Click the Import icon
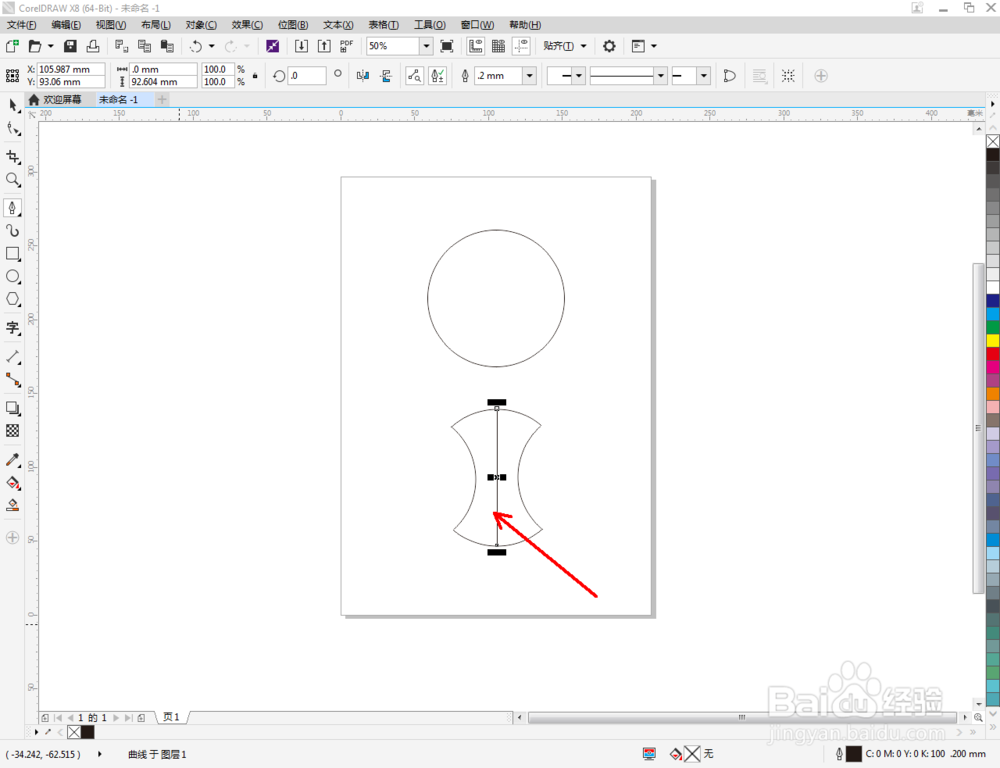This screenshot has width=1000, height=768. point(301,46)
